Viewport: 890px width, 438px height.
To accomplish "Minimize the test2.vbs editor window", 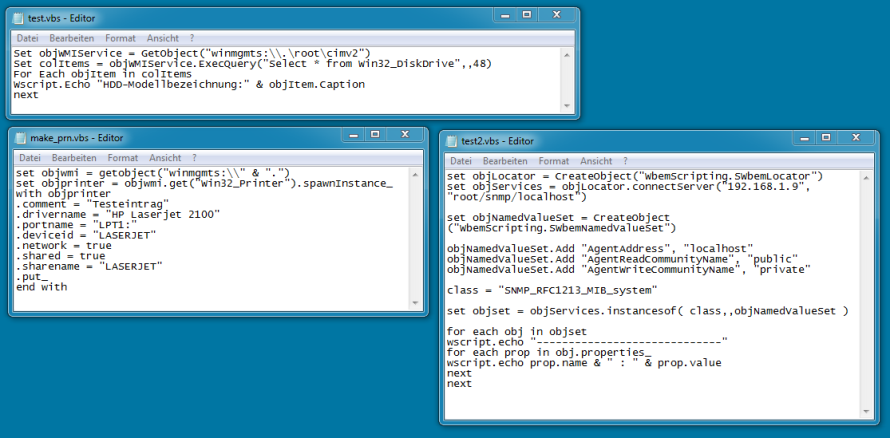I will [805, 138].
